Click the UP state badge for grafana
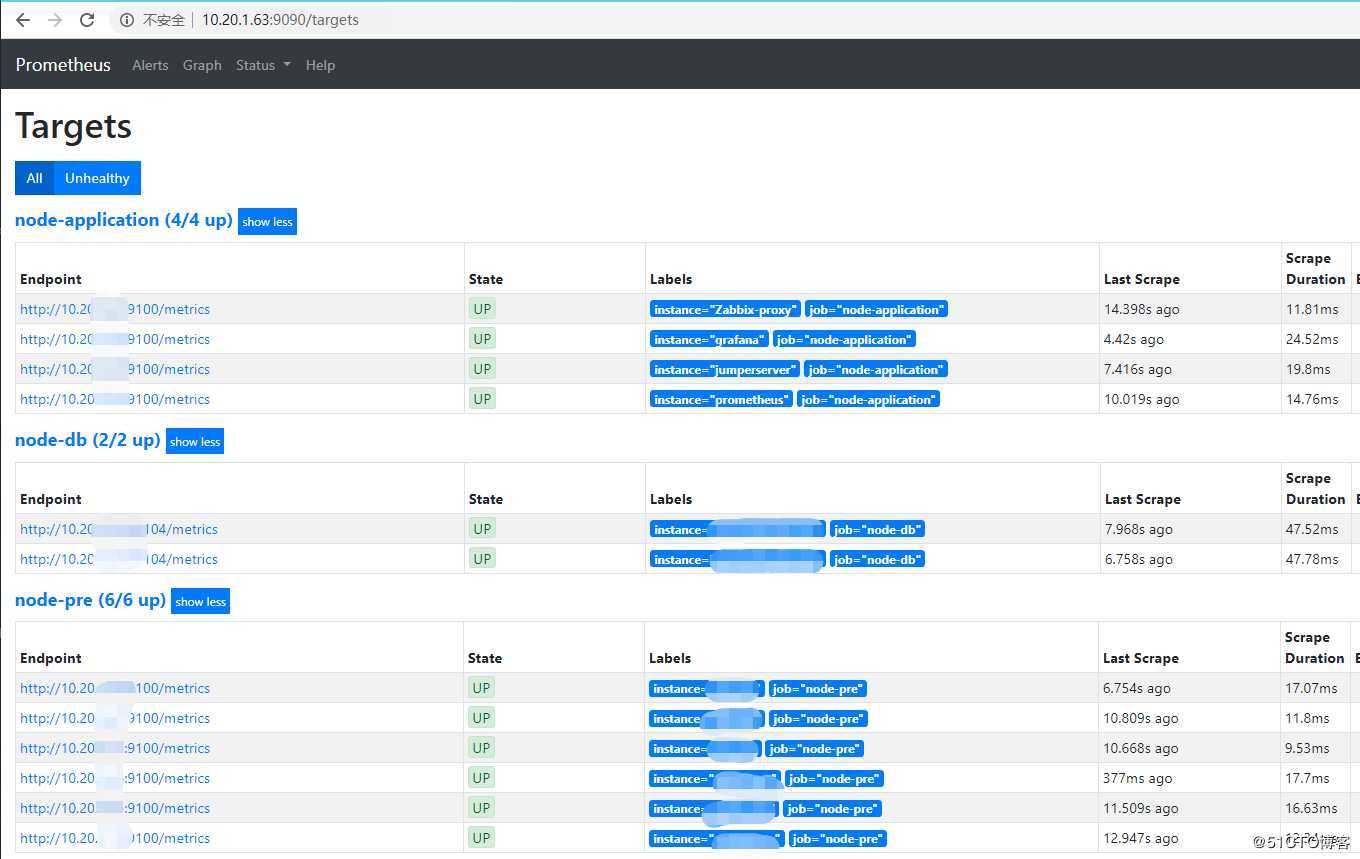The height and width of the screenshot is (859, 1360). (x=482, y=339)
